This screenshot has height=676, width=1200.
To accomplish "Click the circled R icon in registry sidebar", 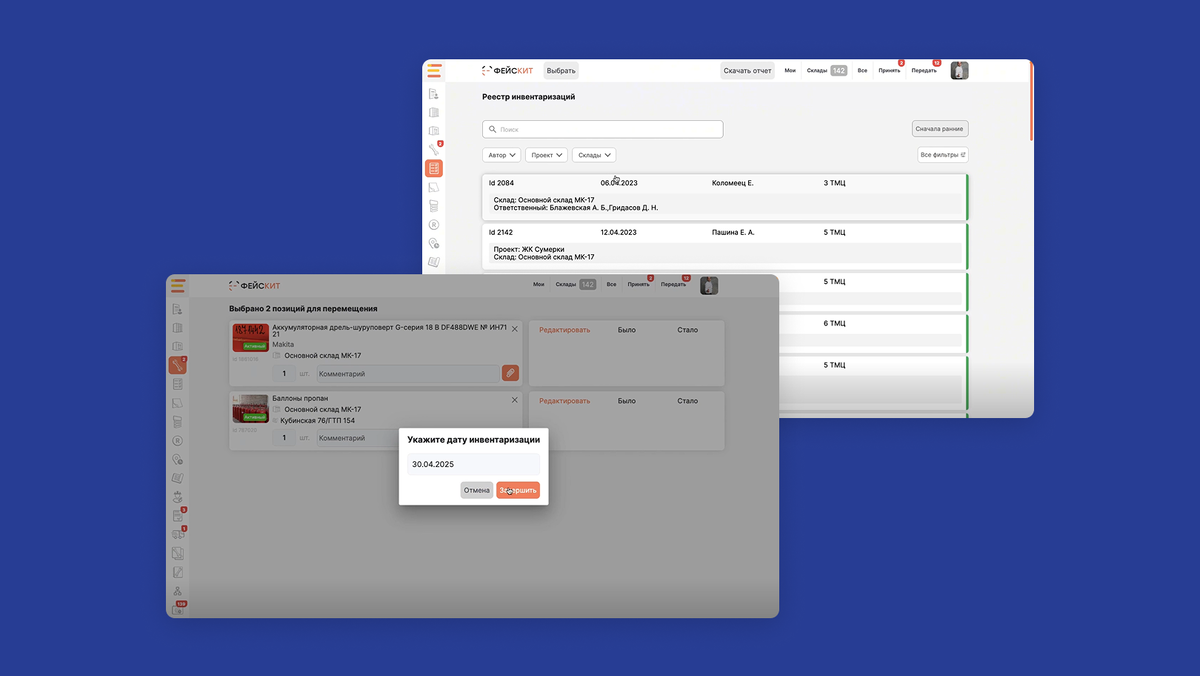I will (x=434, y=225).
